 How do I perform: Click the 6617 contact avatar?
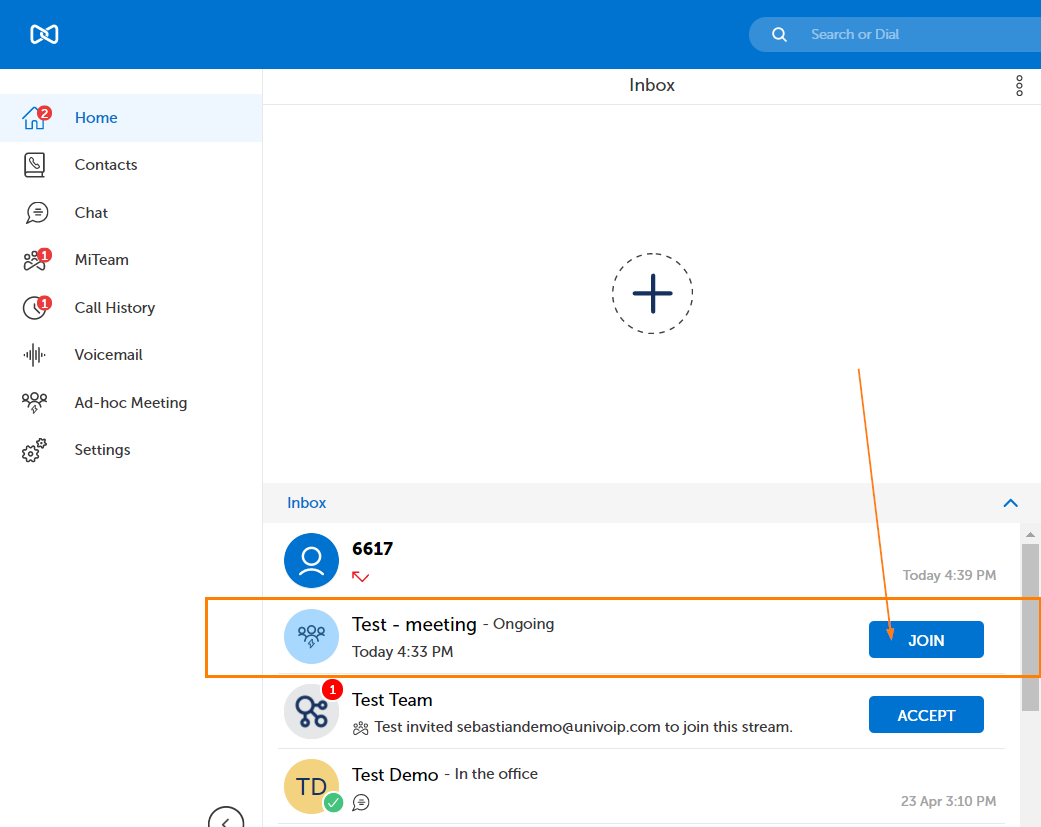[311, 560]
